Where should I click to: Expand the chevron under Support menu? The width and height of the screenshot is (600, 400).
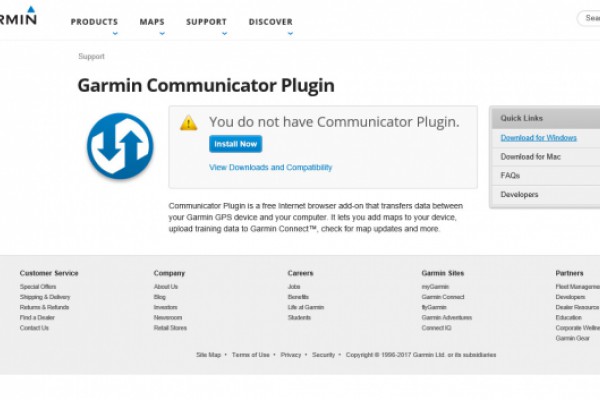(225, 33)
